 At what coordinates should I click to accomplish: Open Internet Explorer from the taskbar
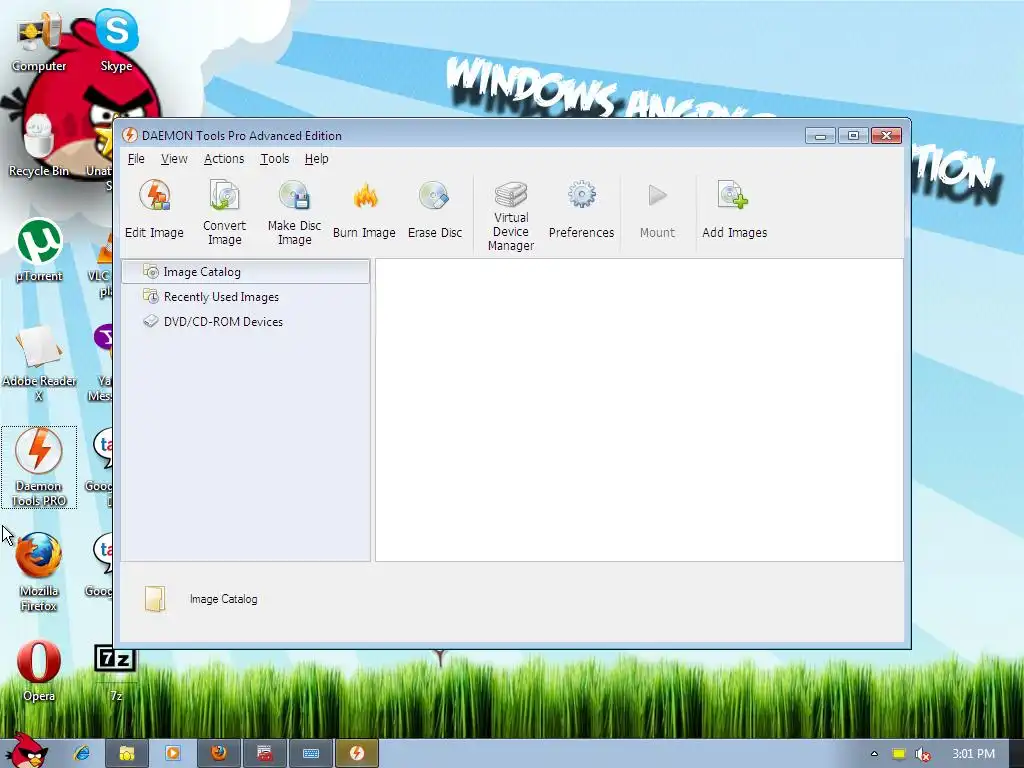pos(82,753)
